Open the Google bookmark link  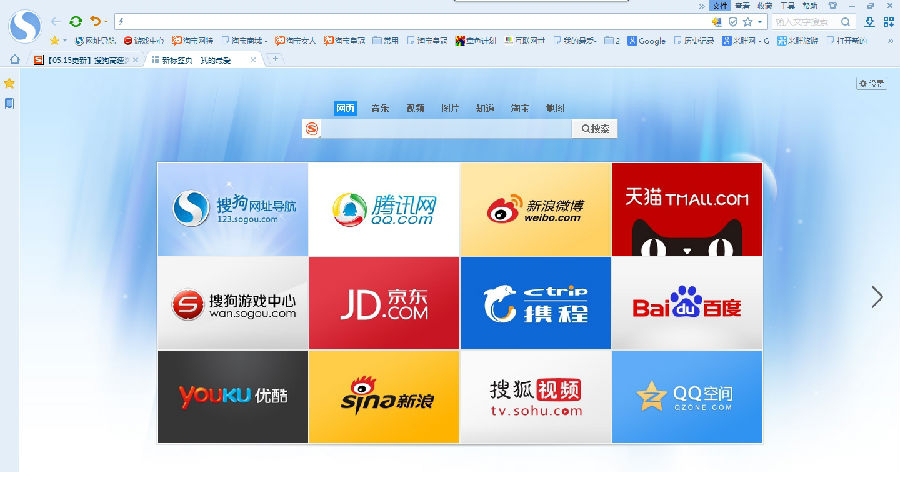tap(647, 41)
